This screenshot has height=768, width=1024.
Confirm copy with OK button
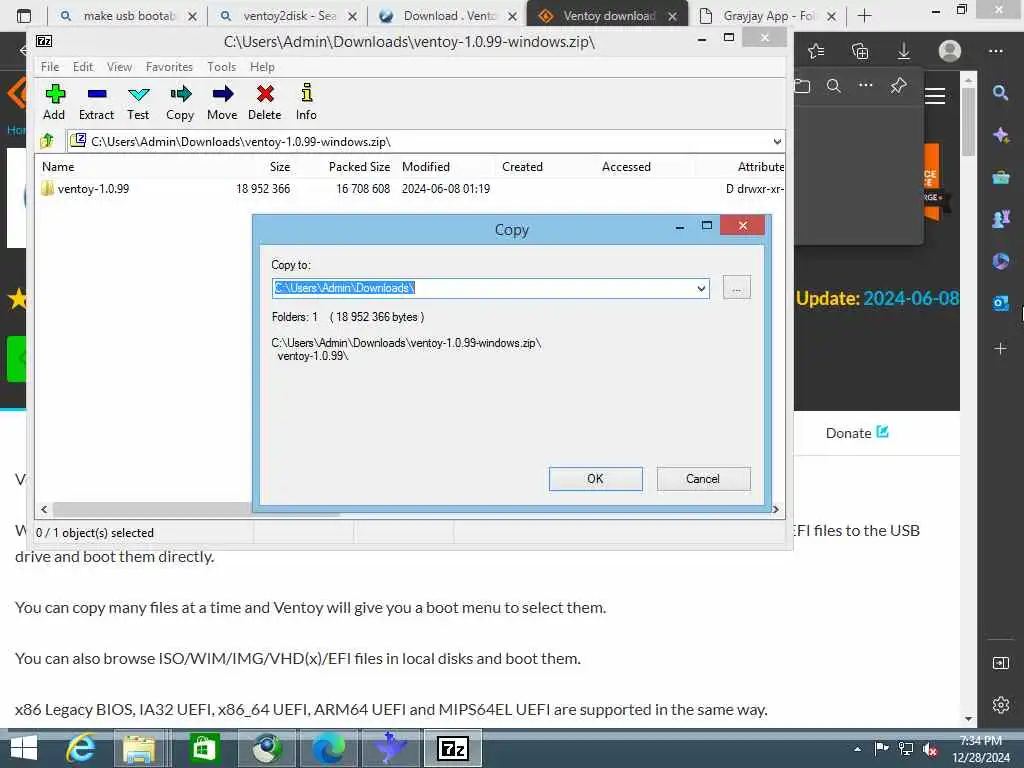click(x=595, y=479)
